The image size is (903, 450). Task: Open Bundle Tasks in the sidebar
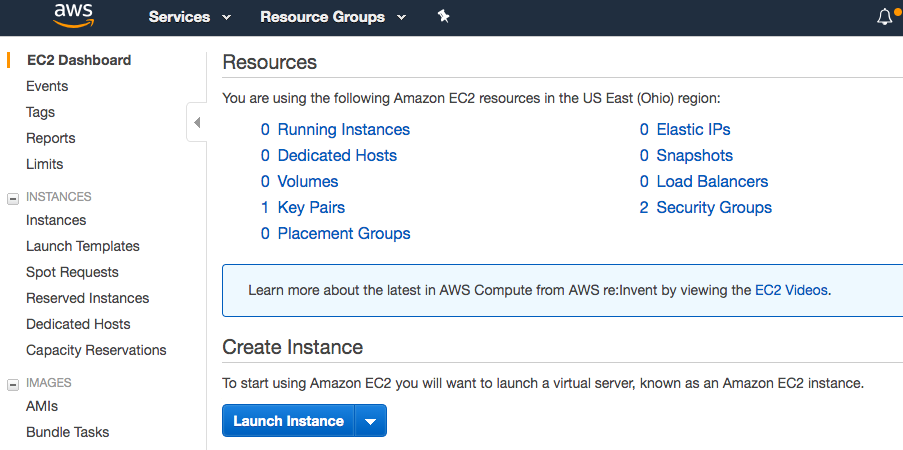(67, 432)
